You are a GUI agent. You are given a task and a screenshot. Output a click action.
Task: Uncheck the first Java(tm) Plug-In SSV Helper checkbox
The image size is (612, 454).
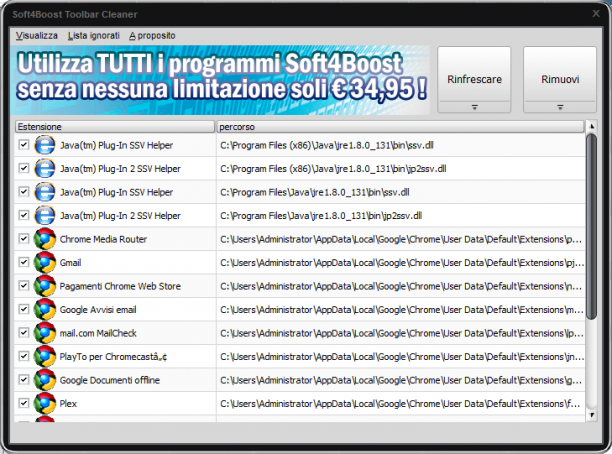coord(24,145)
